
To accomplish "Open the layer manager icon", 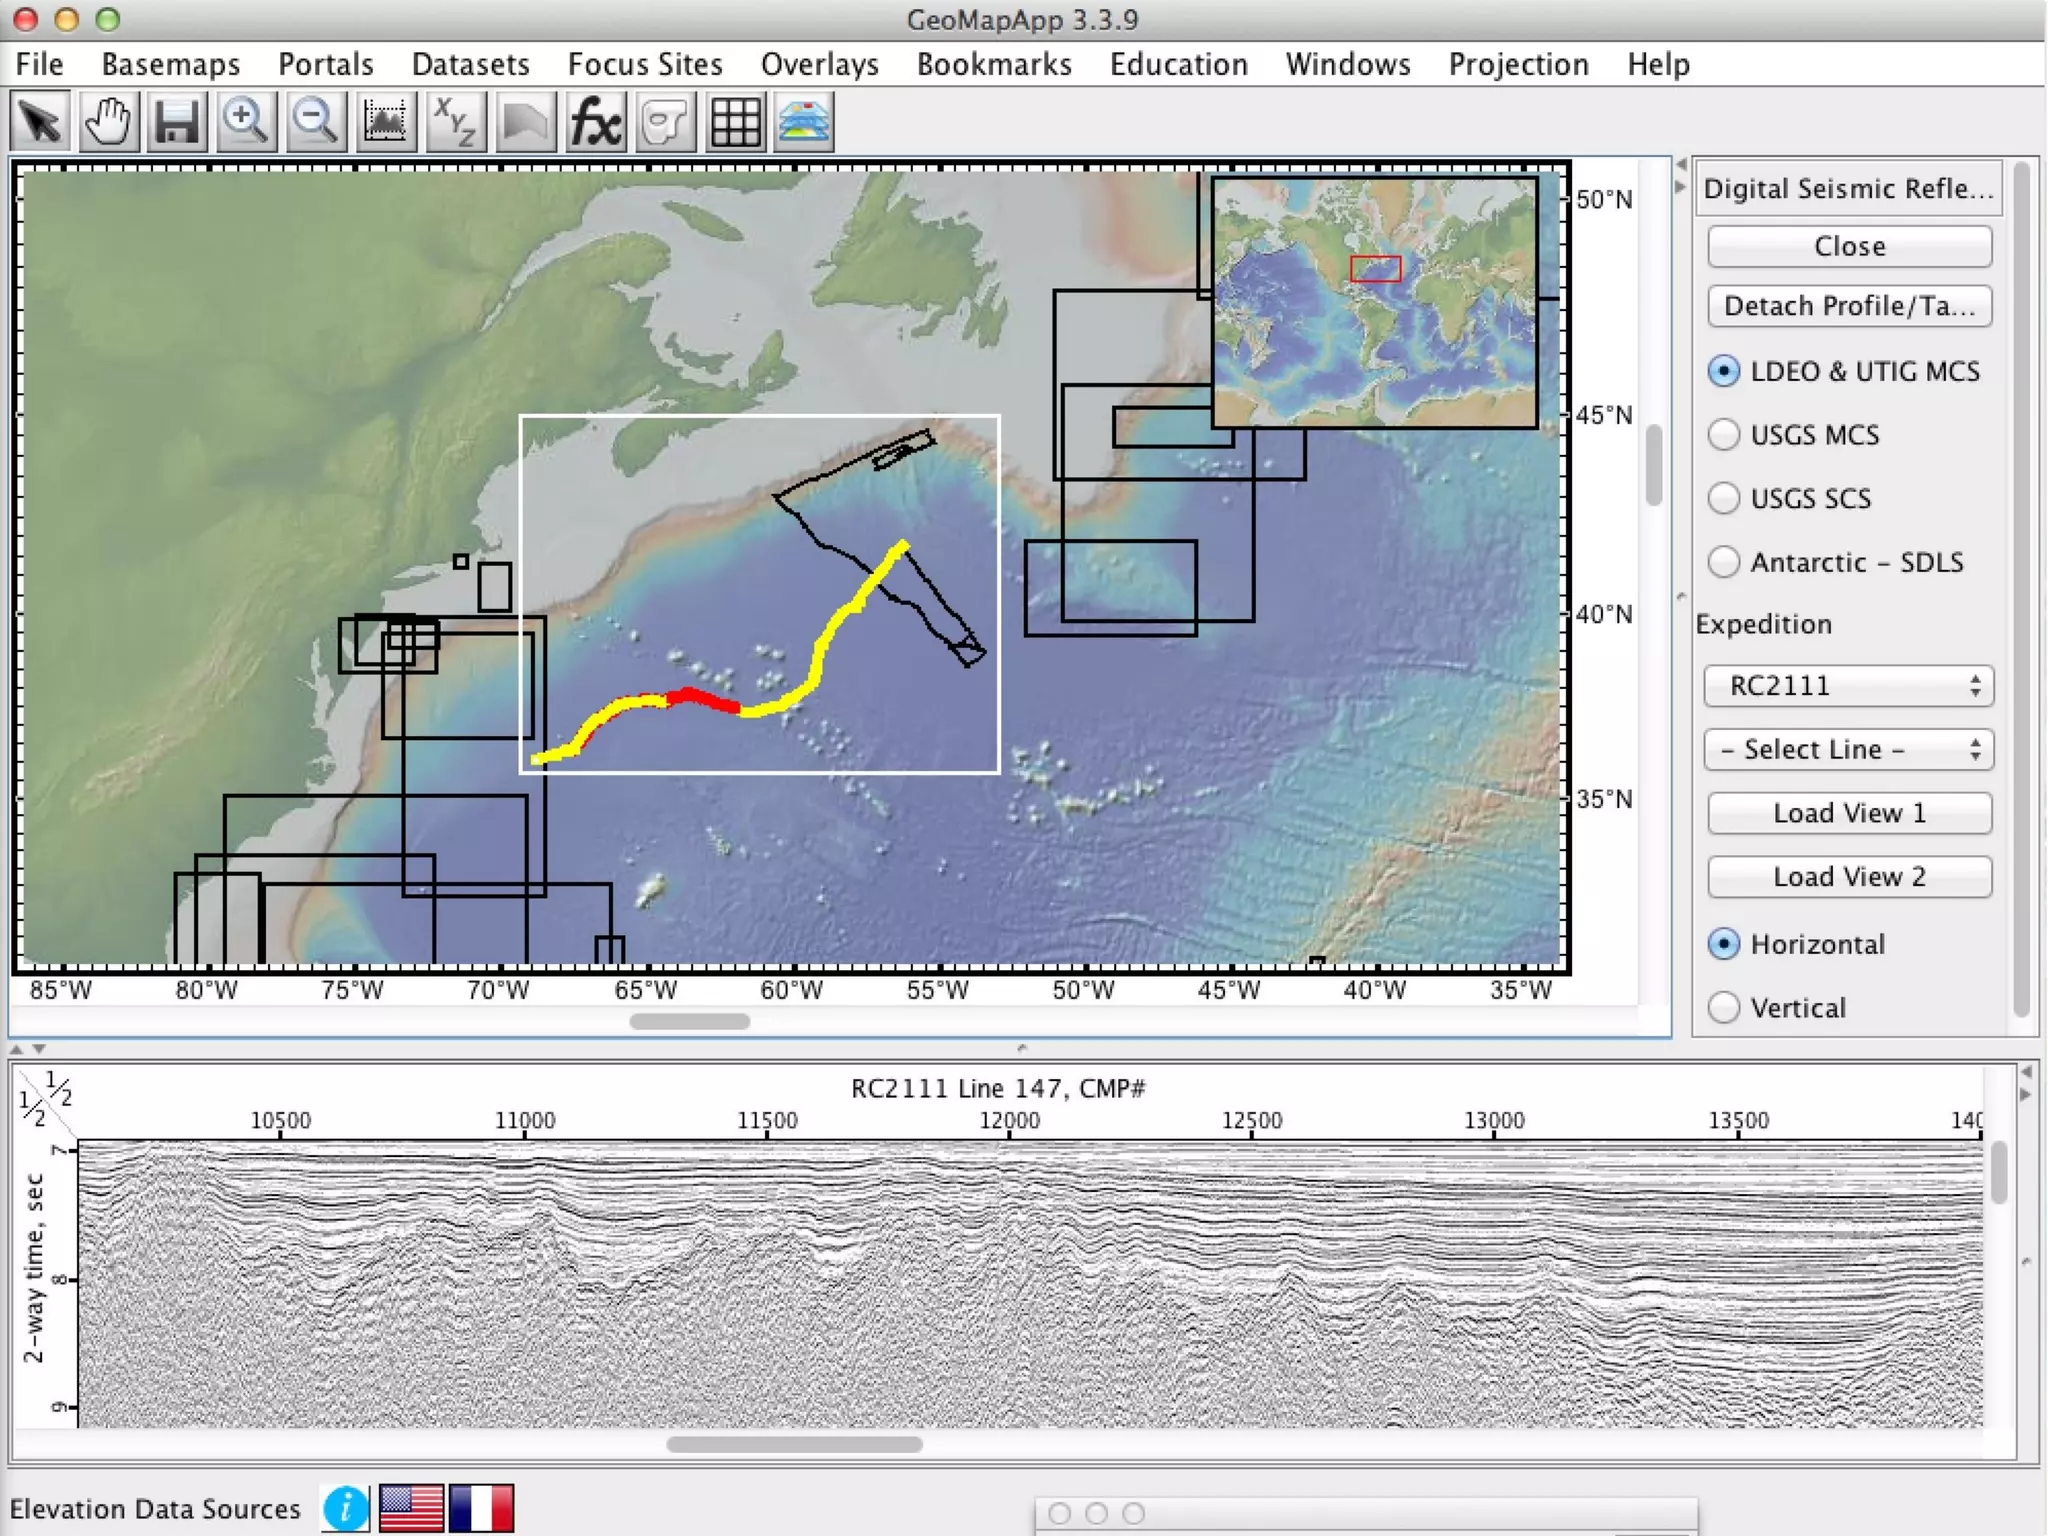I will tap(804, 123).
